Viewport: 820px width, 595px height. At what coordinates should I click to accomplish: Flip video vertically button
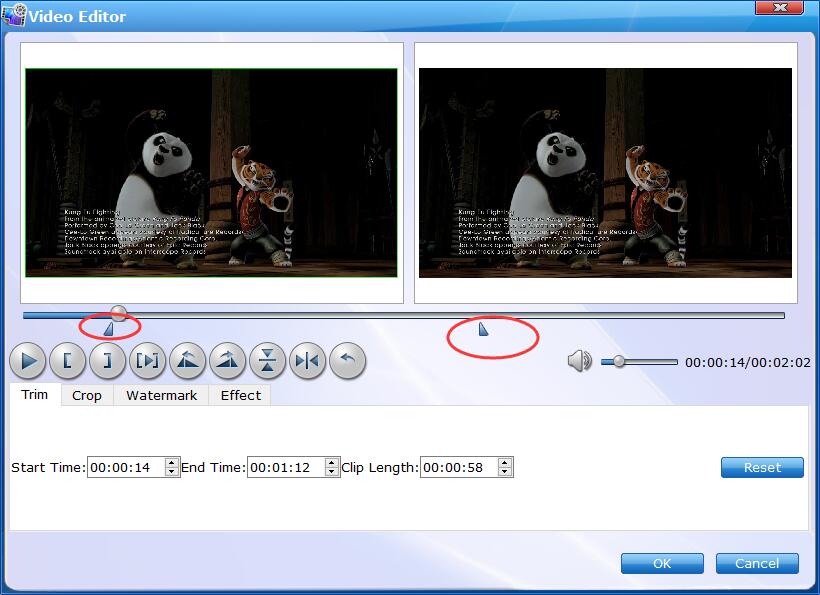pyautogui.click(x=267, y=361)
